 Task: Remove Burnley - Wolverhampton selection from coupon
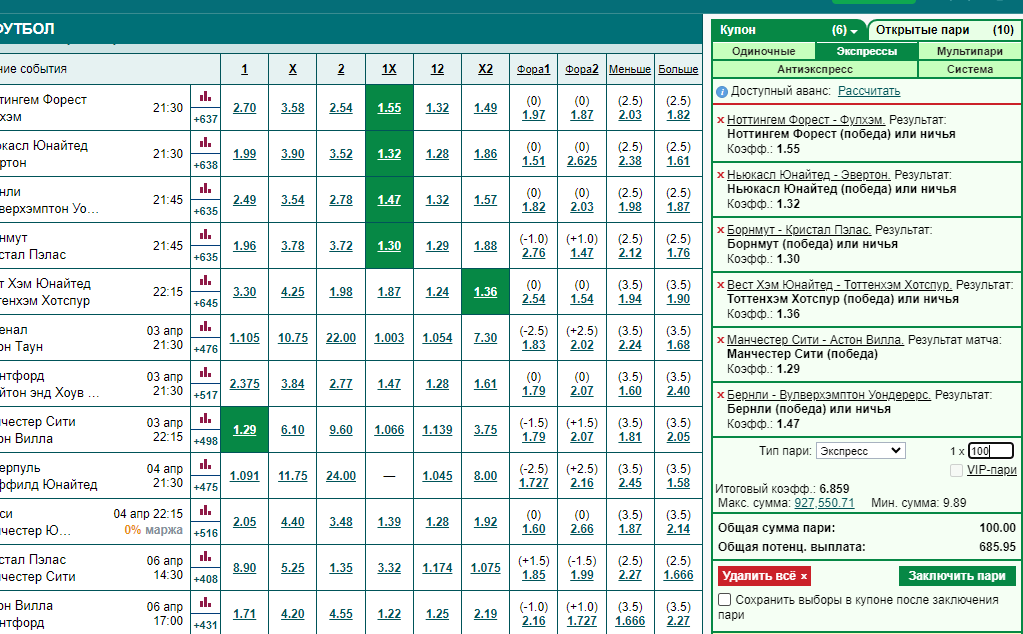pyautogui.click(x=720, y=395)
